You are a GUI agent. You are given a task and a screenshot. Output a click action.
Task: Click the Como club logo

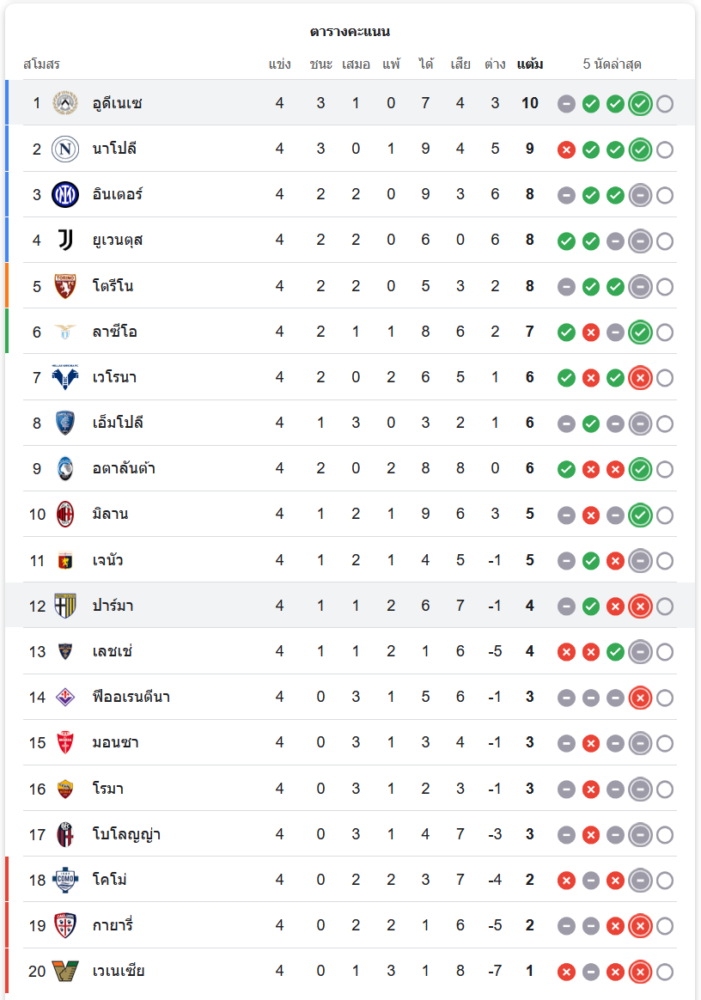65,880
